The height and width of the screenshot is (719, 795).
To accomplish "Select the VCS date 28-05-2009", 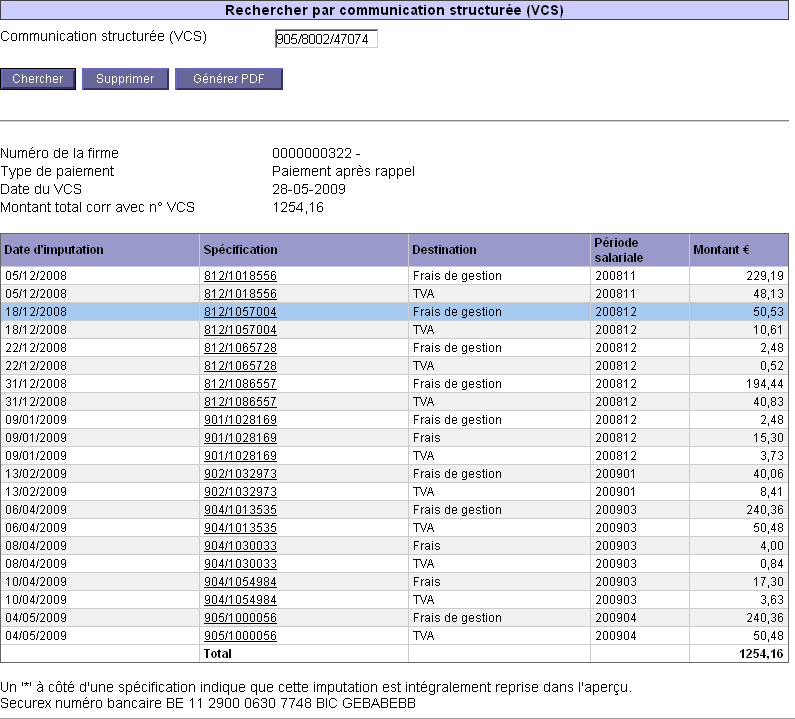I will tap(309, 189).
